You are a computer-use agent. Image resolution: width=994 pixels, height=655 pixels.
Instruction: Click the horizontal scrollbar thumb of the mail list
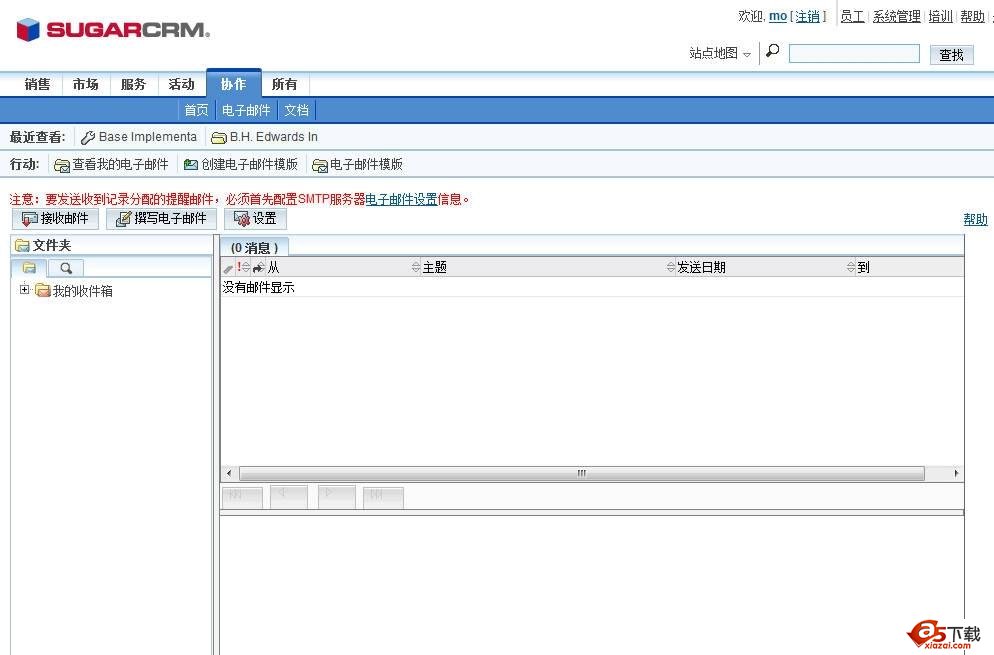581,474
